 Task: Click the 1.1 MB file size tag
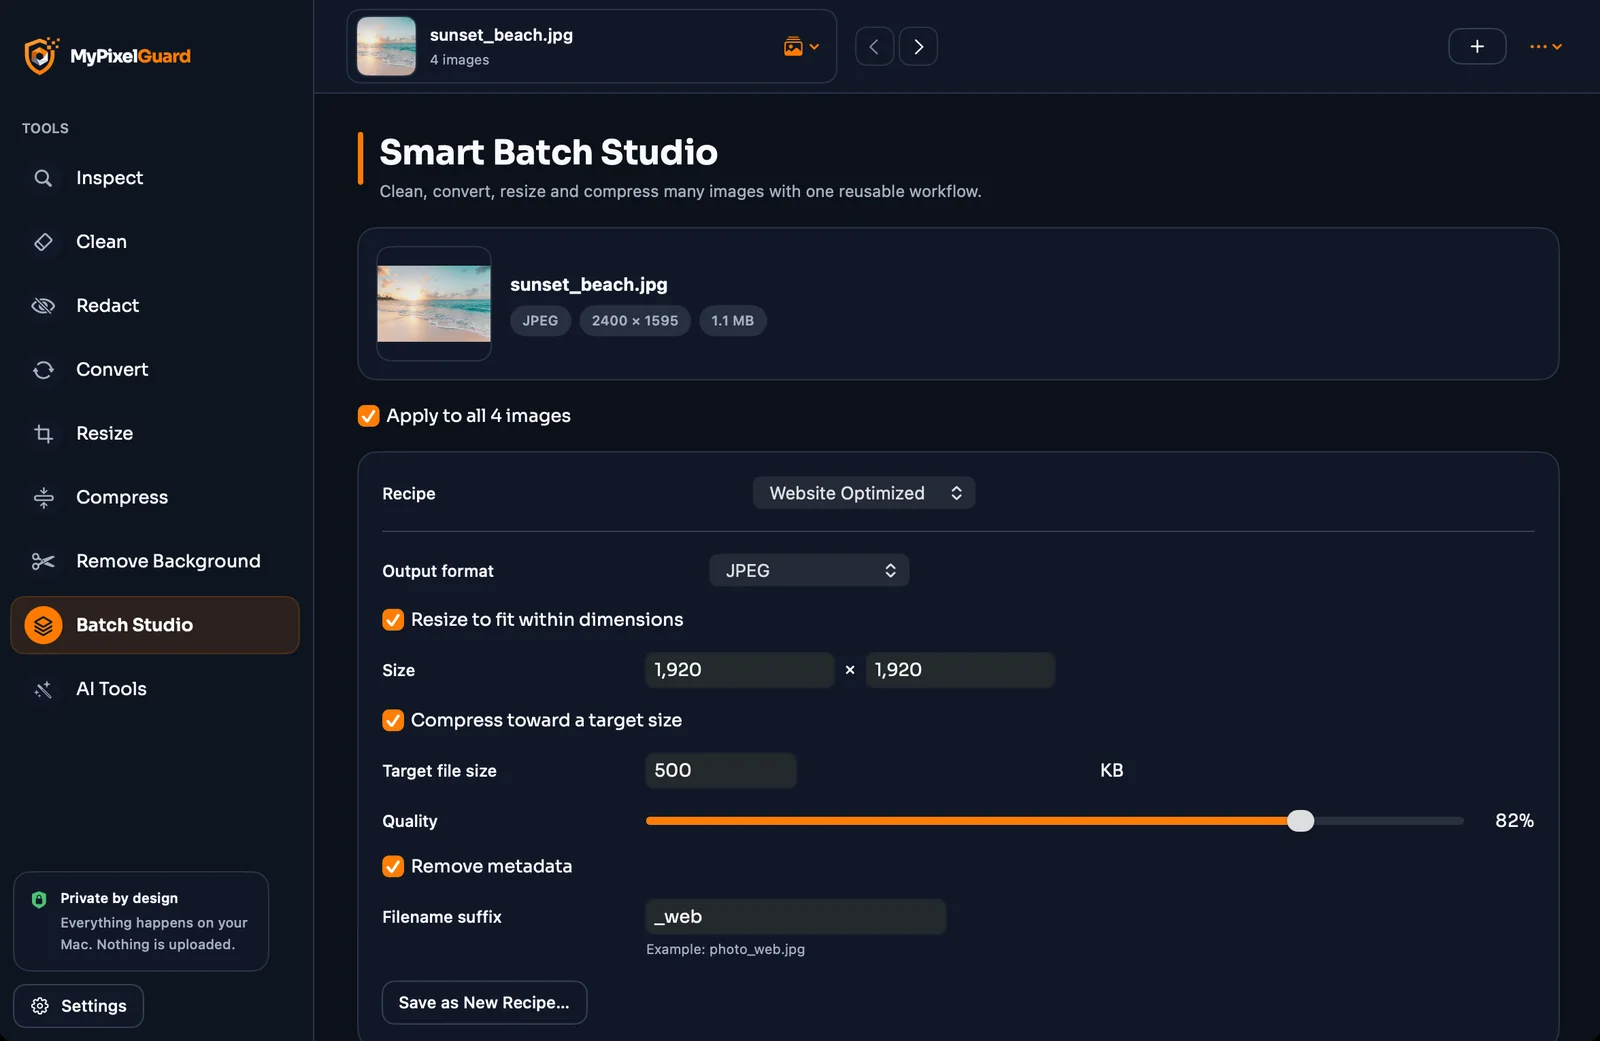733,321
